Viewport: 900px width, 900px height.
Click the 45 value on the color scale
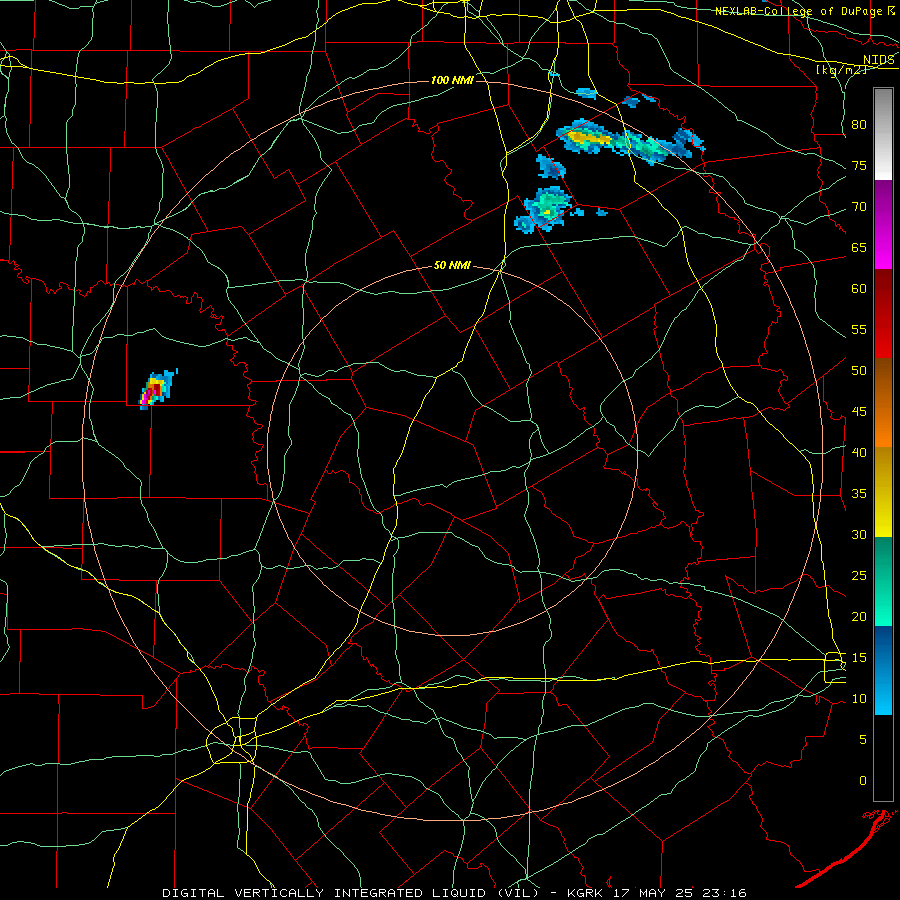pyautogui.click(x=859, y=412)
